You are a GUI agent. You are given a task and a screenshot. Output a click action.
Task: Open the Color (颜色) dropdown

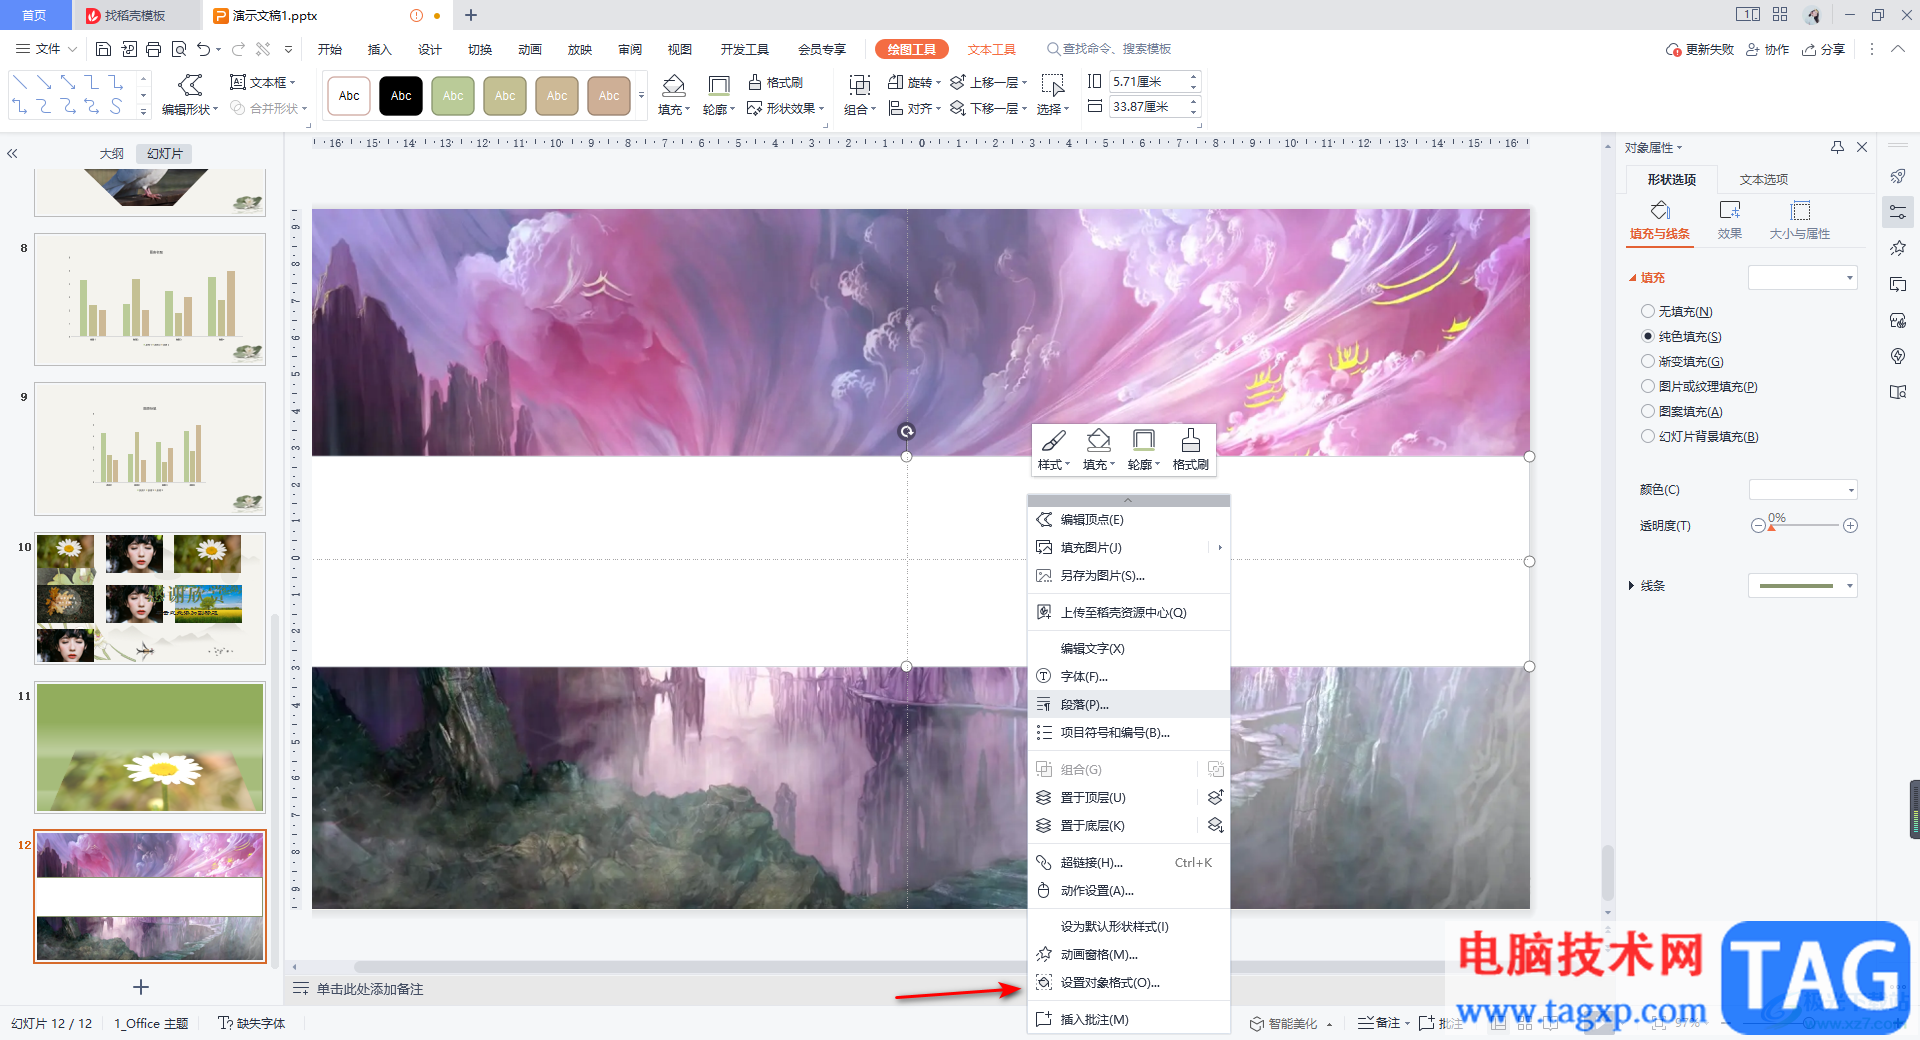[x=1803, y=490]
